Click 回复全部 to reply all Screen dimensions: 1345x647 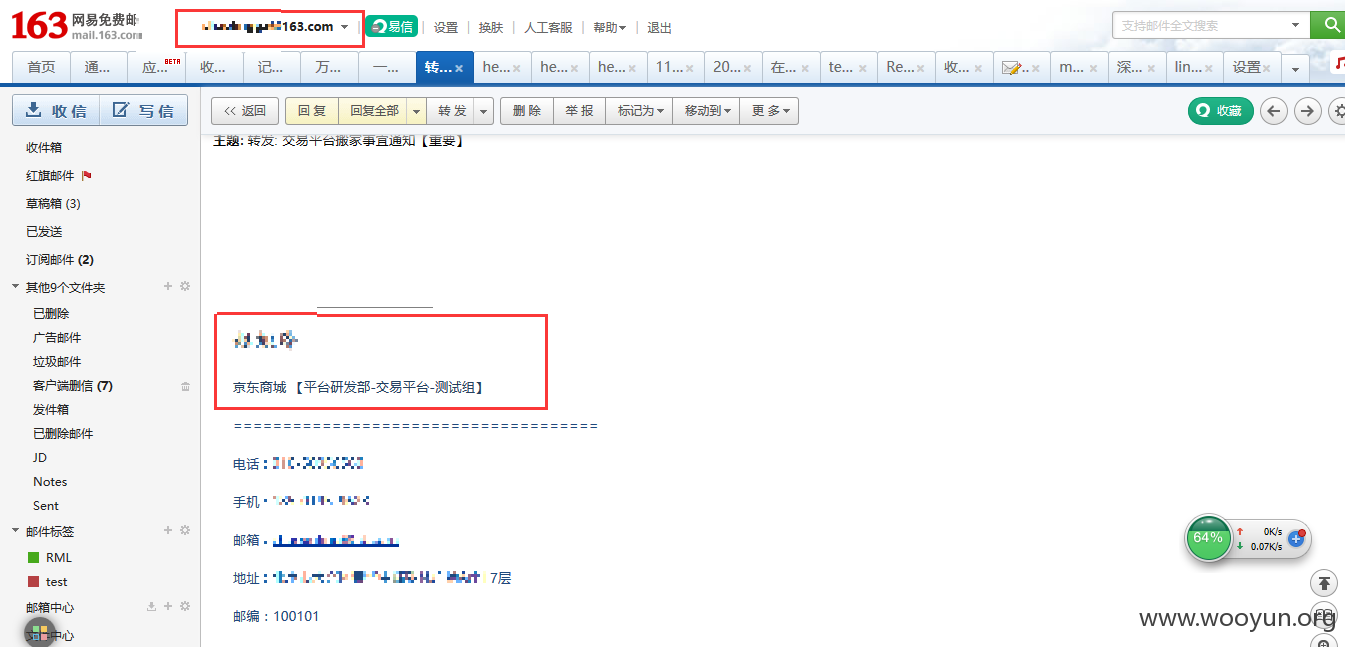click(374, 111)
